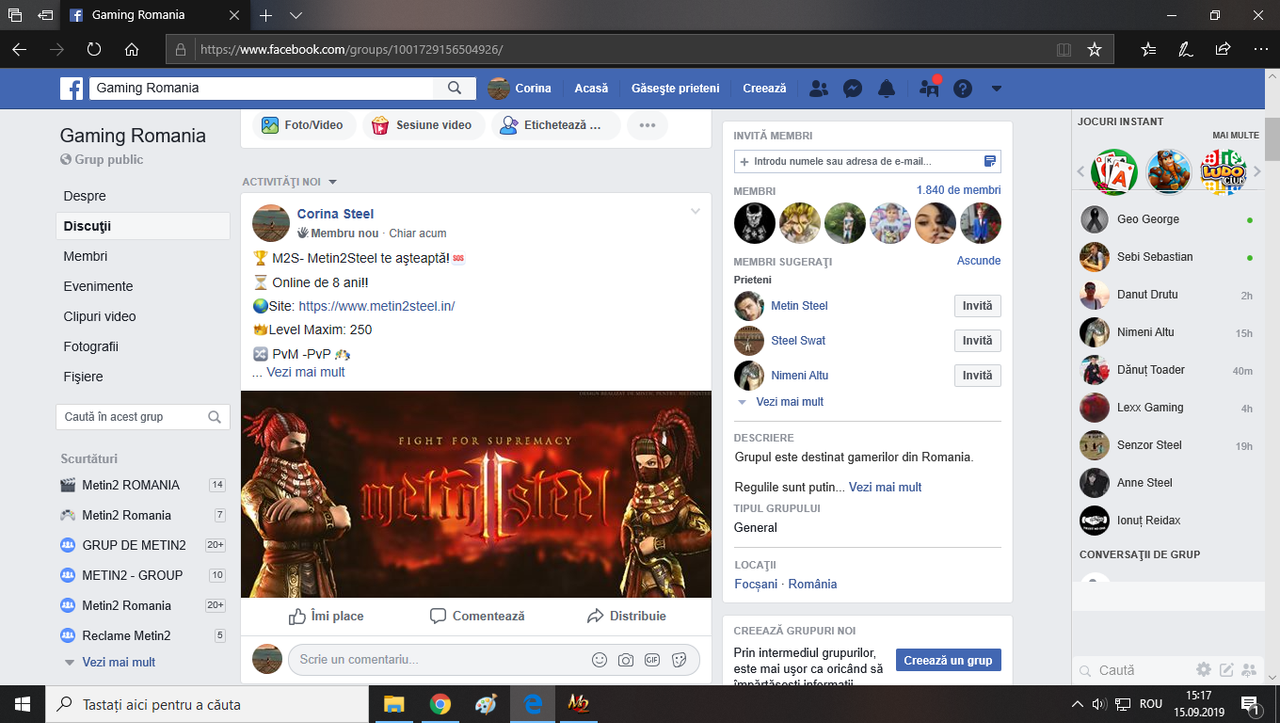The width and height of the screenshot is (1280, 723).
Task: Create new group chat icon
Action: click(1249, 669)
